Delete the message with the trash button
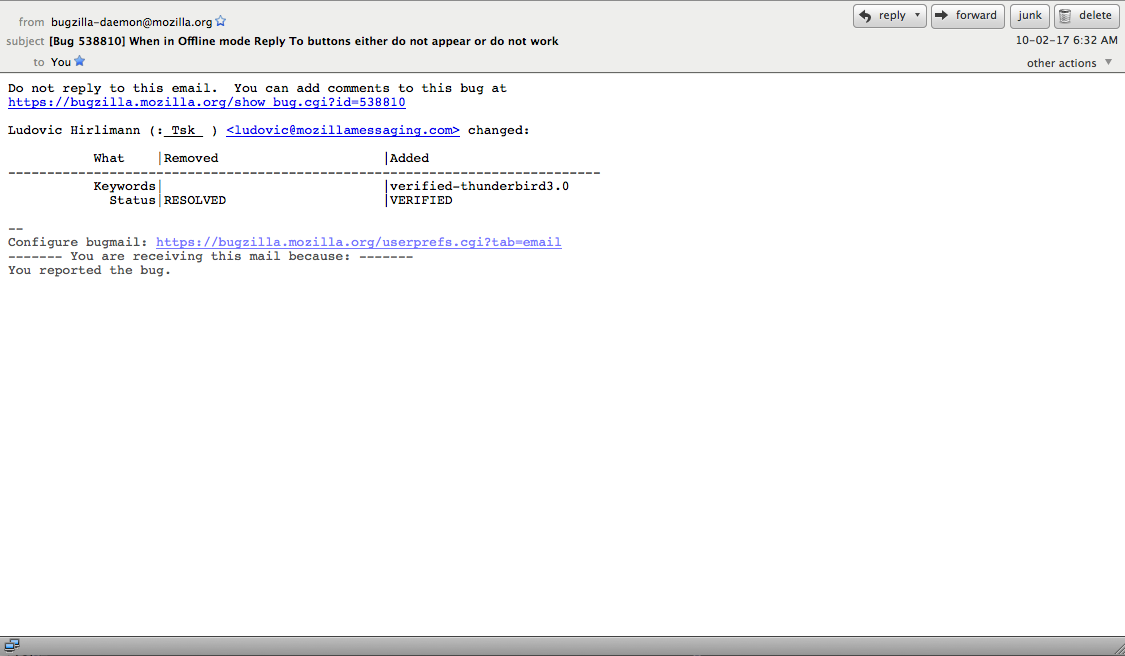 (1086, 16)
